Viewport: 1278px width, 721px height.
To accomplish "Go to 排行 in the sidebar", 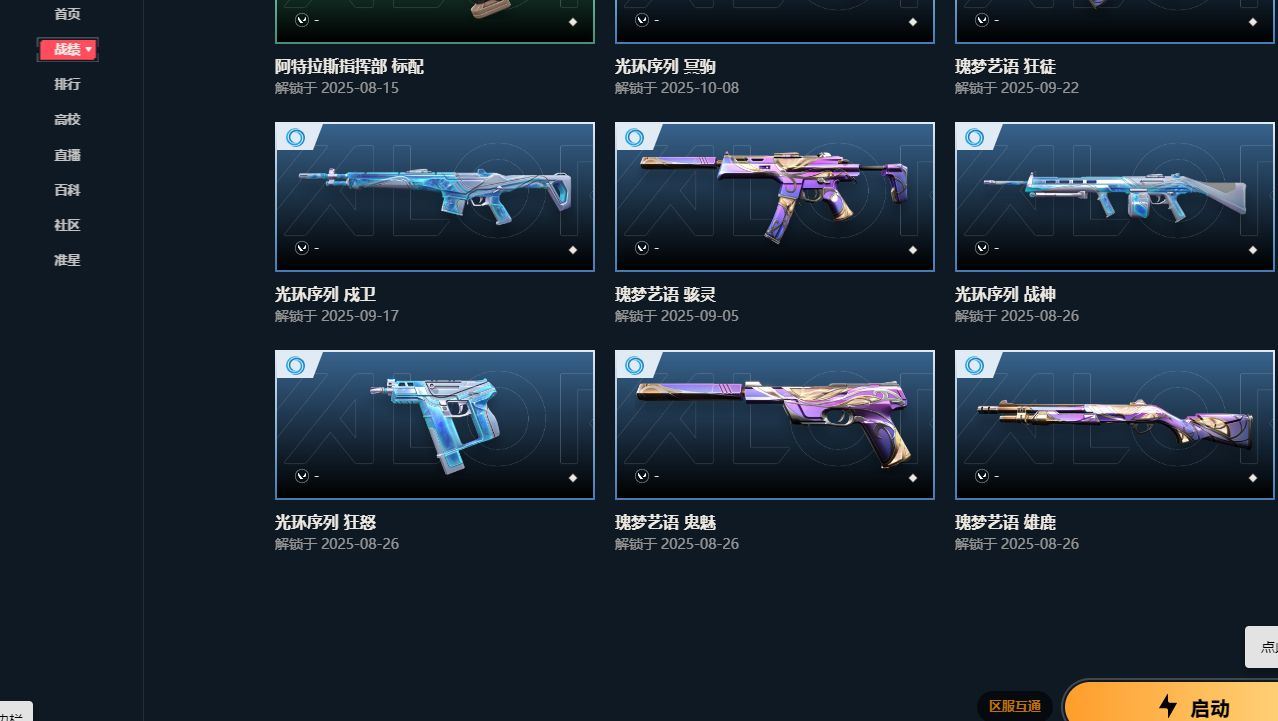I will pyautogui.click(x=67, y=84).
